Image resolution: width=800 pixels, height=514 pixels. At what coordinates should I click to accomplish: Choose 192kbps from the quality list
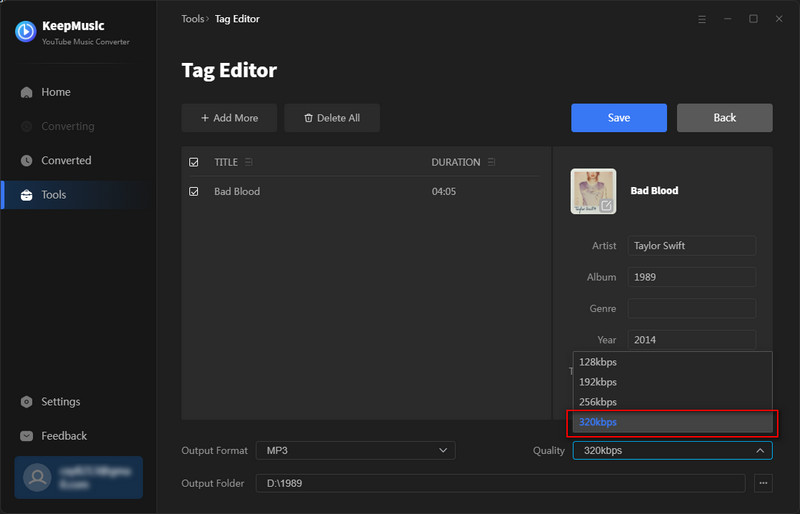[x=672, y=382]
